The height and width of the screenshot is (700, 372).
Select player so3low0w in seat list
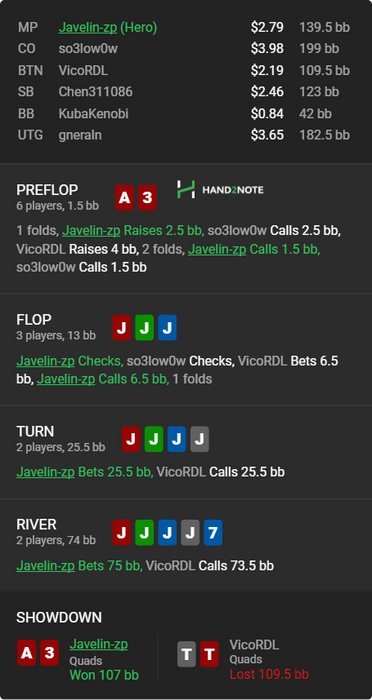tap(88, 49)
